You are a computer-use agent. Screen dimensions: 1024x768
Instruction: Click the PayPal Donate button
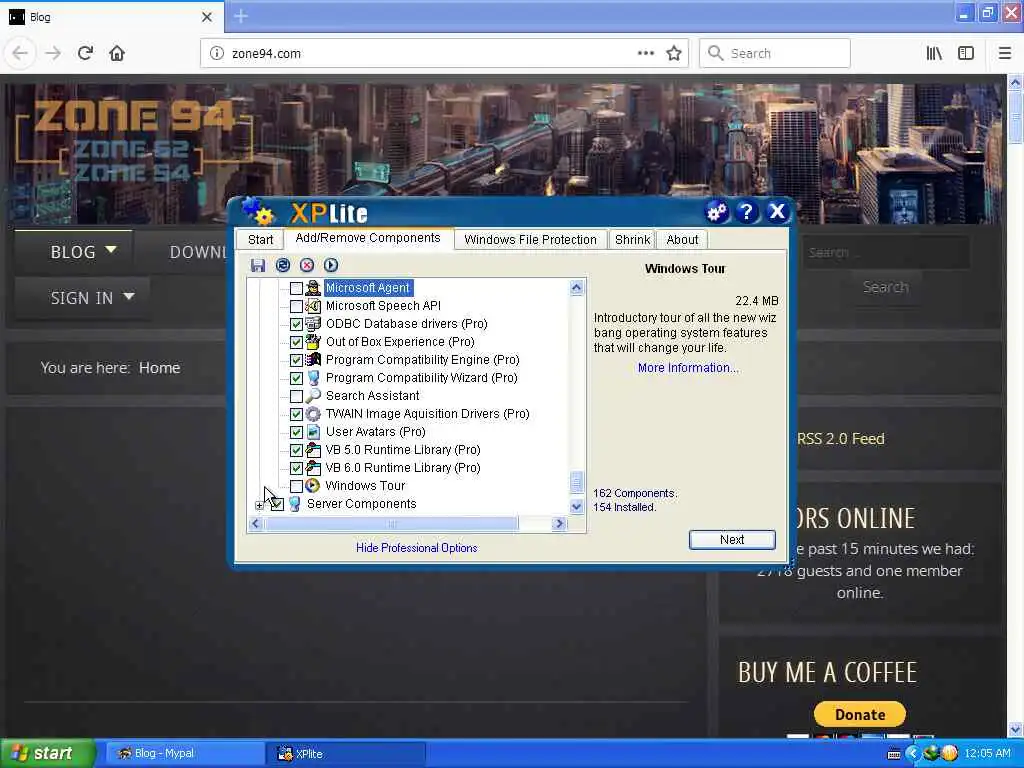[860, 714]
